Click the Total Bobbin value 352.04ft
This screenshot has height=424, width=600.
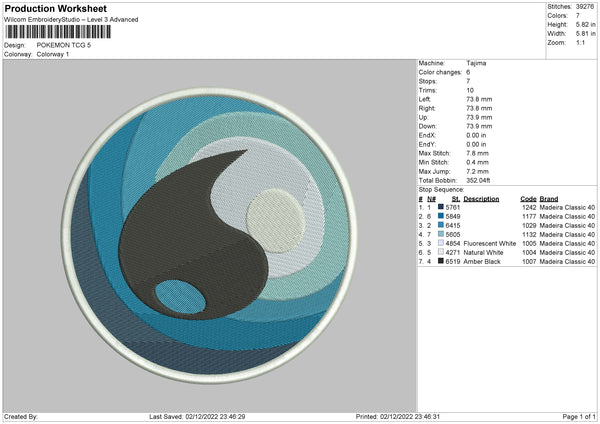pos(478,180)
